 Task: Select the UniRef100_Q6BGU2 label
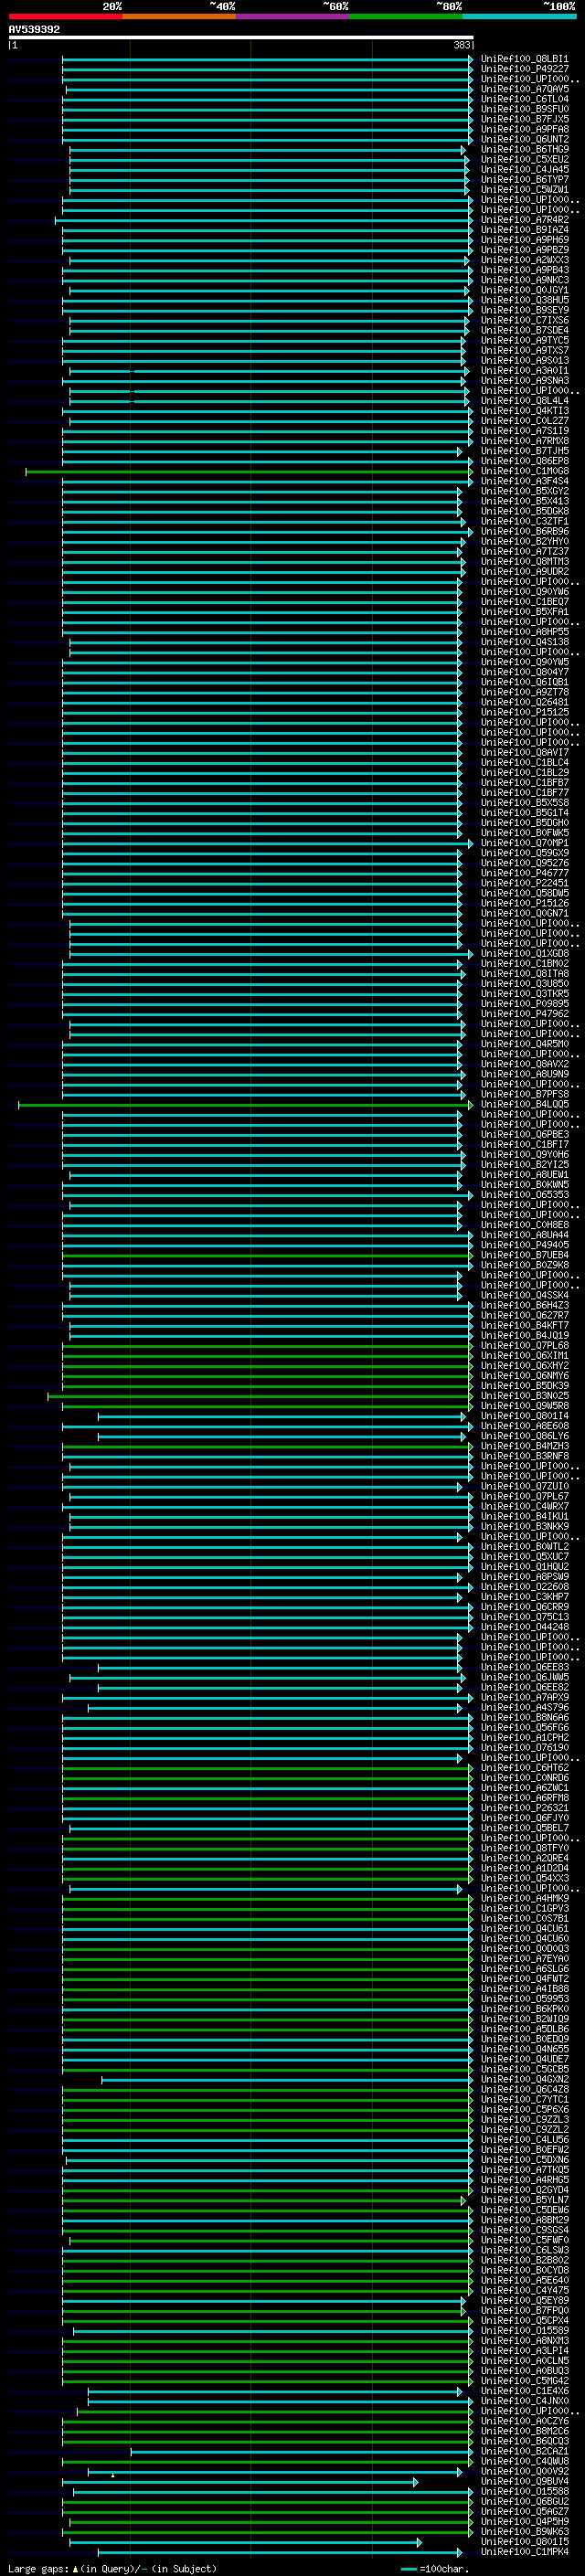click(525, 2501)
